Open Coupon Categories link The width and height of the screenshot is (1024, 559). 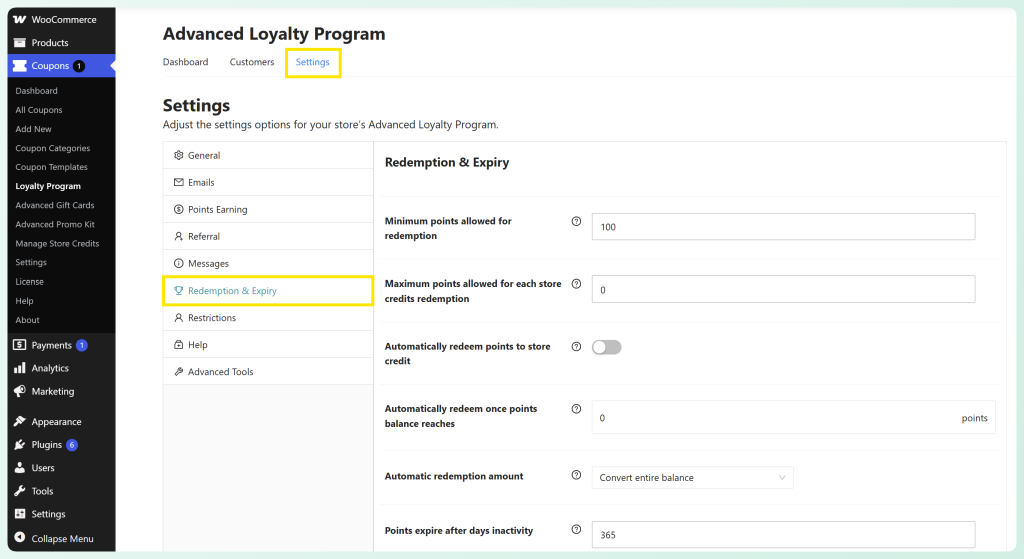[x=53, y=148]
